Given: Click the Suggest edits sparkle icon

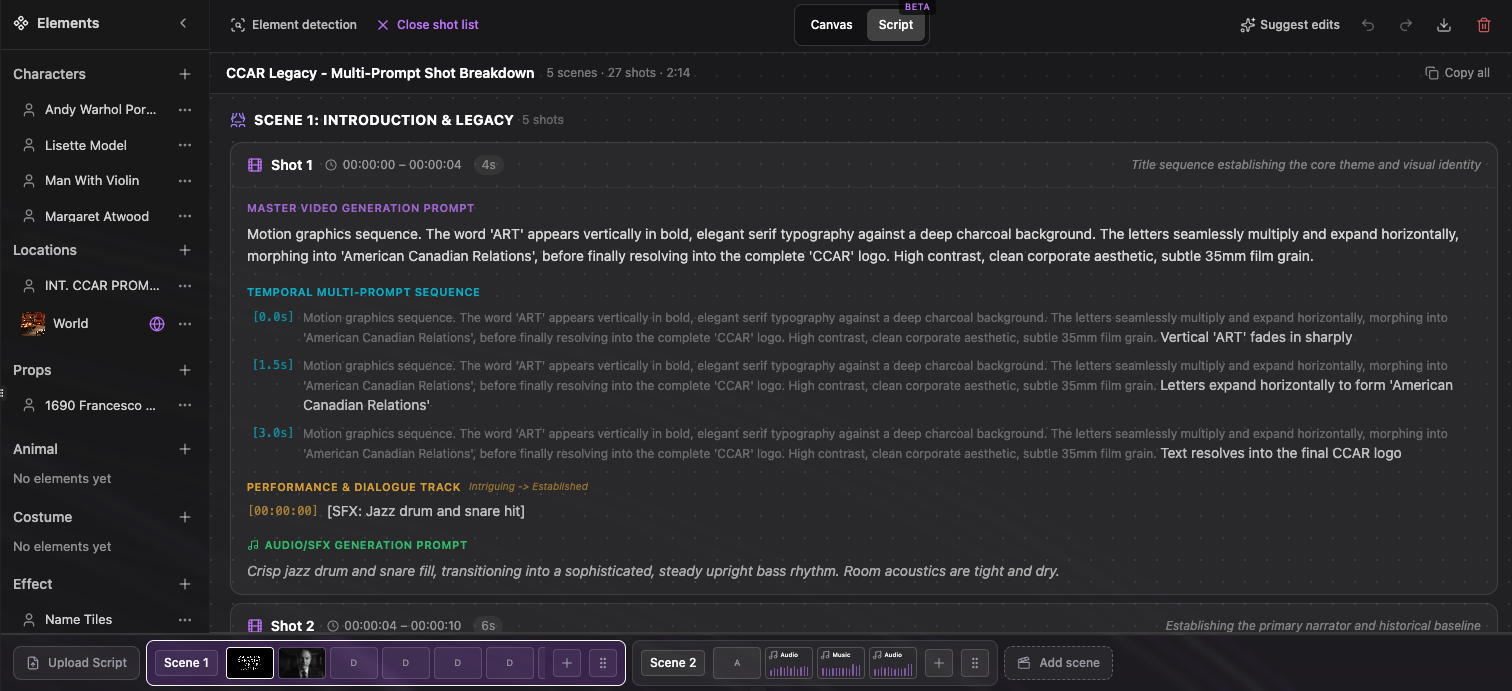Looking at the screenshot, I should click(x=1248, y=24).
